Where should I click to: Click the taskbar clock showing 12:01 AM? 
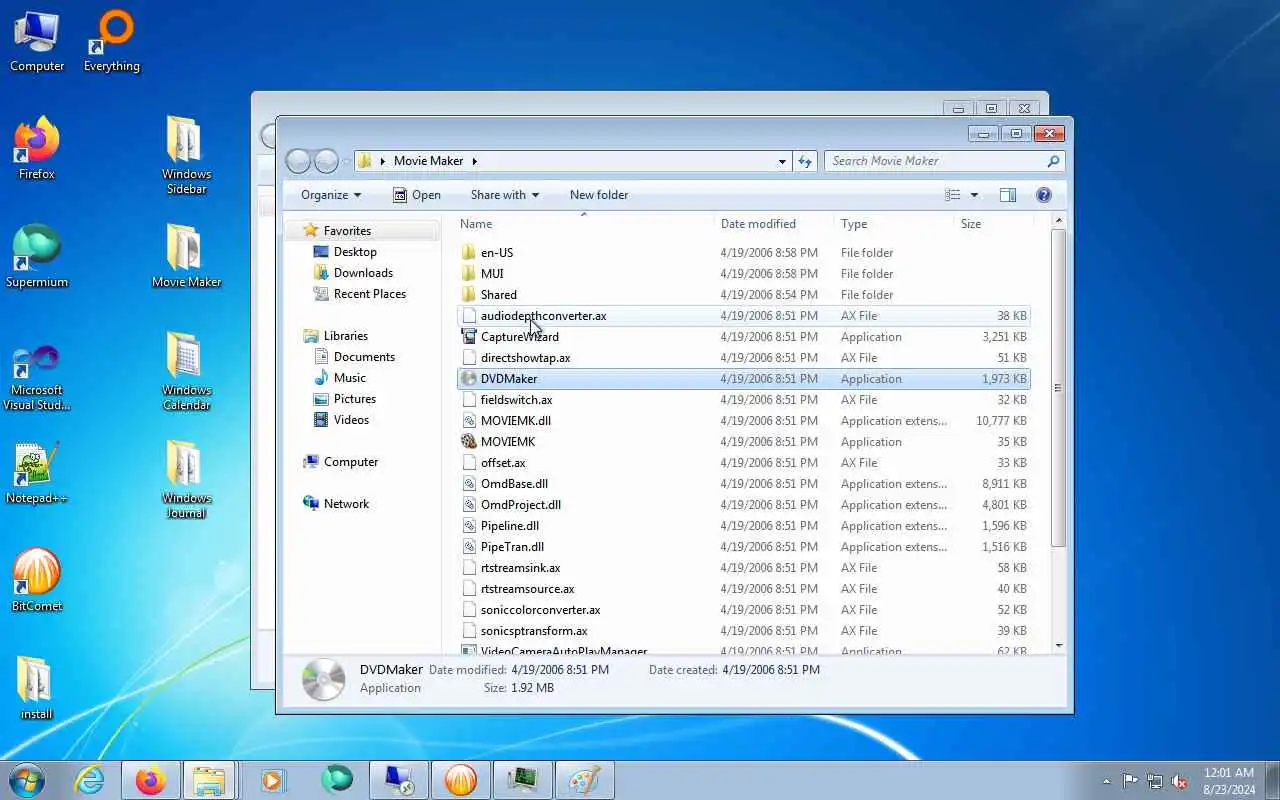1229,781
